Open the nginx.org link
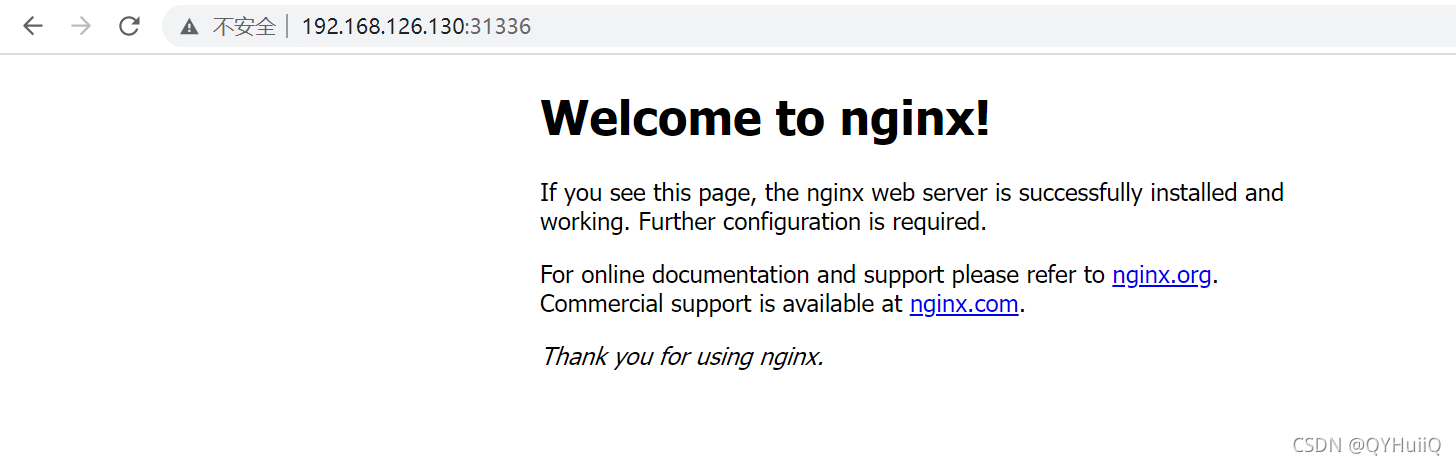This screenshot has width=1456, height=466. [1161, 275]
